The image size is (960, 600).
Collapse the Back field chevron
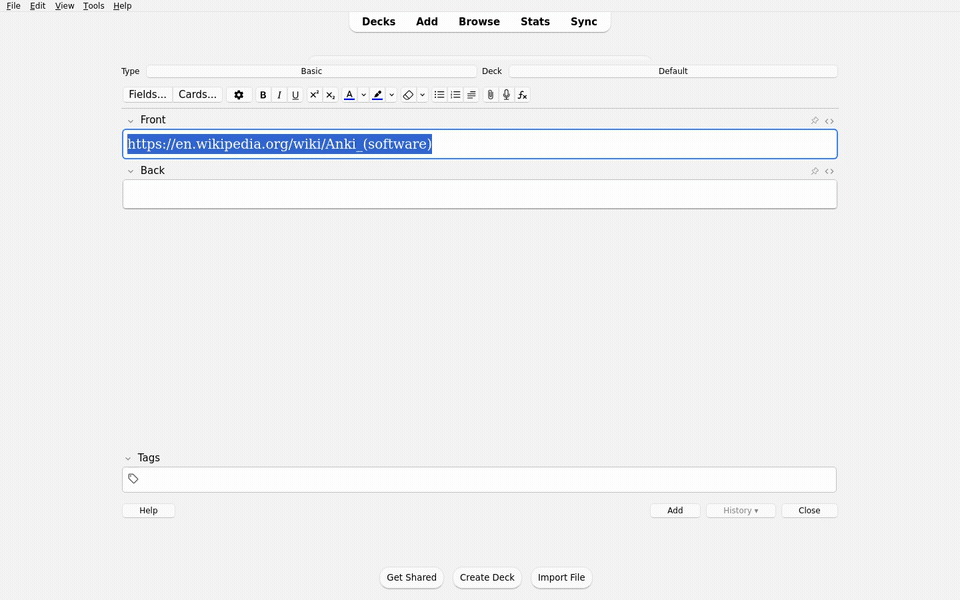[130, 171]
